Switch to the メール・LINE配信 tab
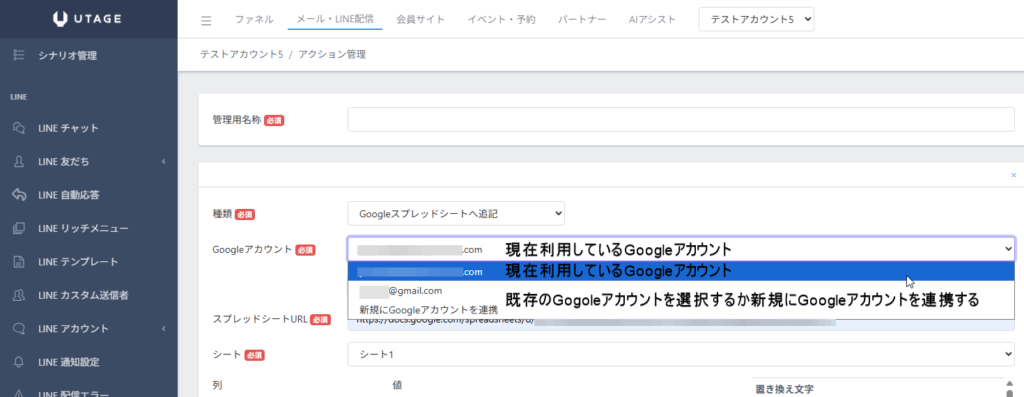 pos(335,20)
